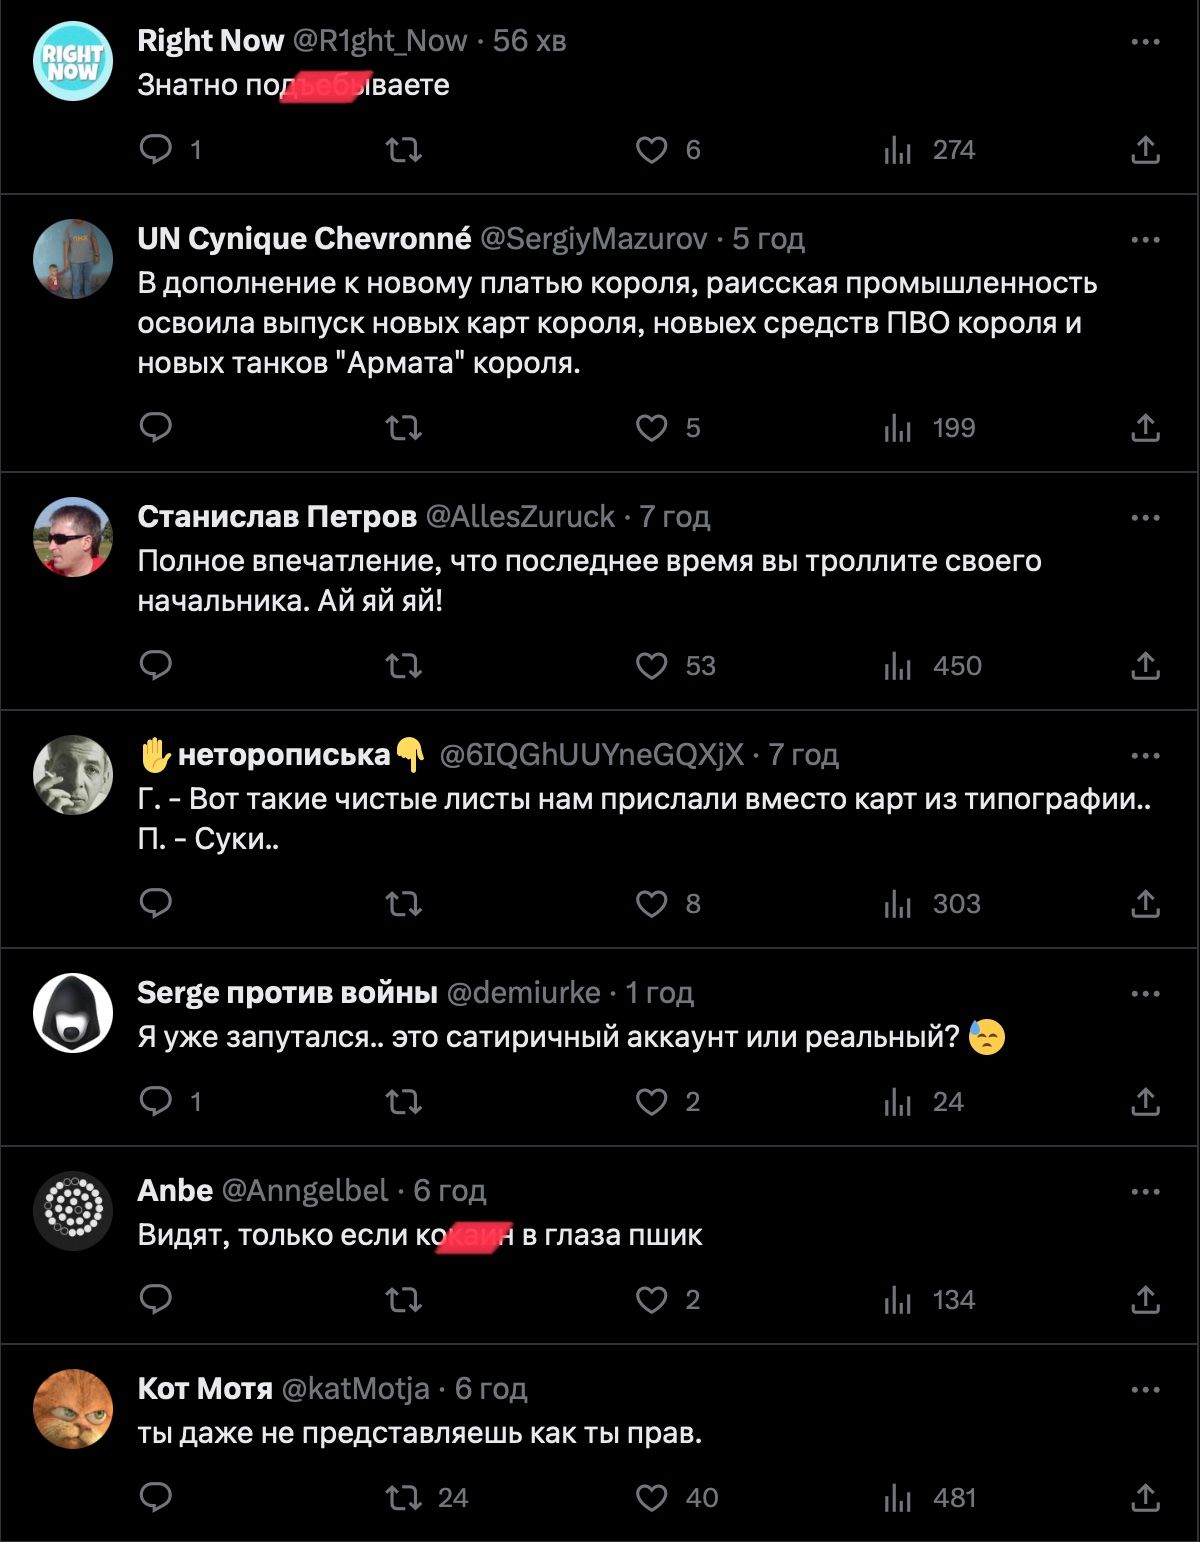Screen dimensions: 1200x1542
Task: Retweet Serge против войны's post
Action: click(404, 1102)
